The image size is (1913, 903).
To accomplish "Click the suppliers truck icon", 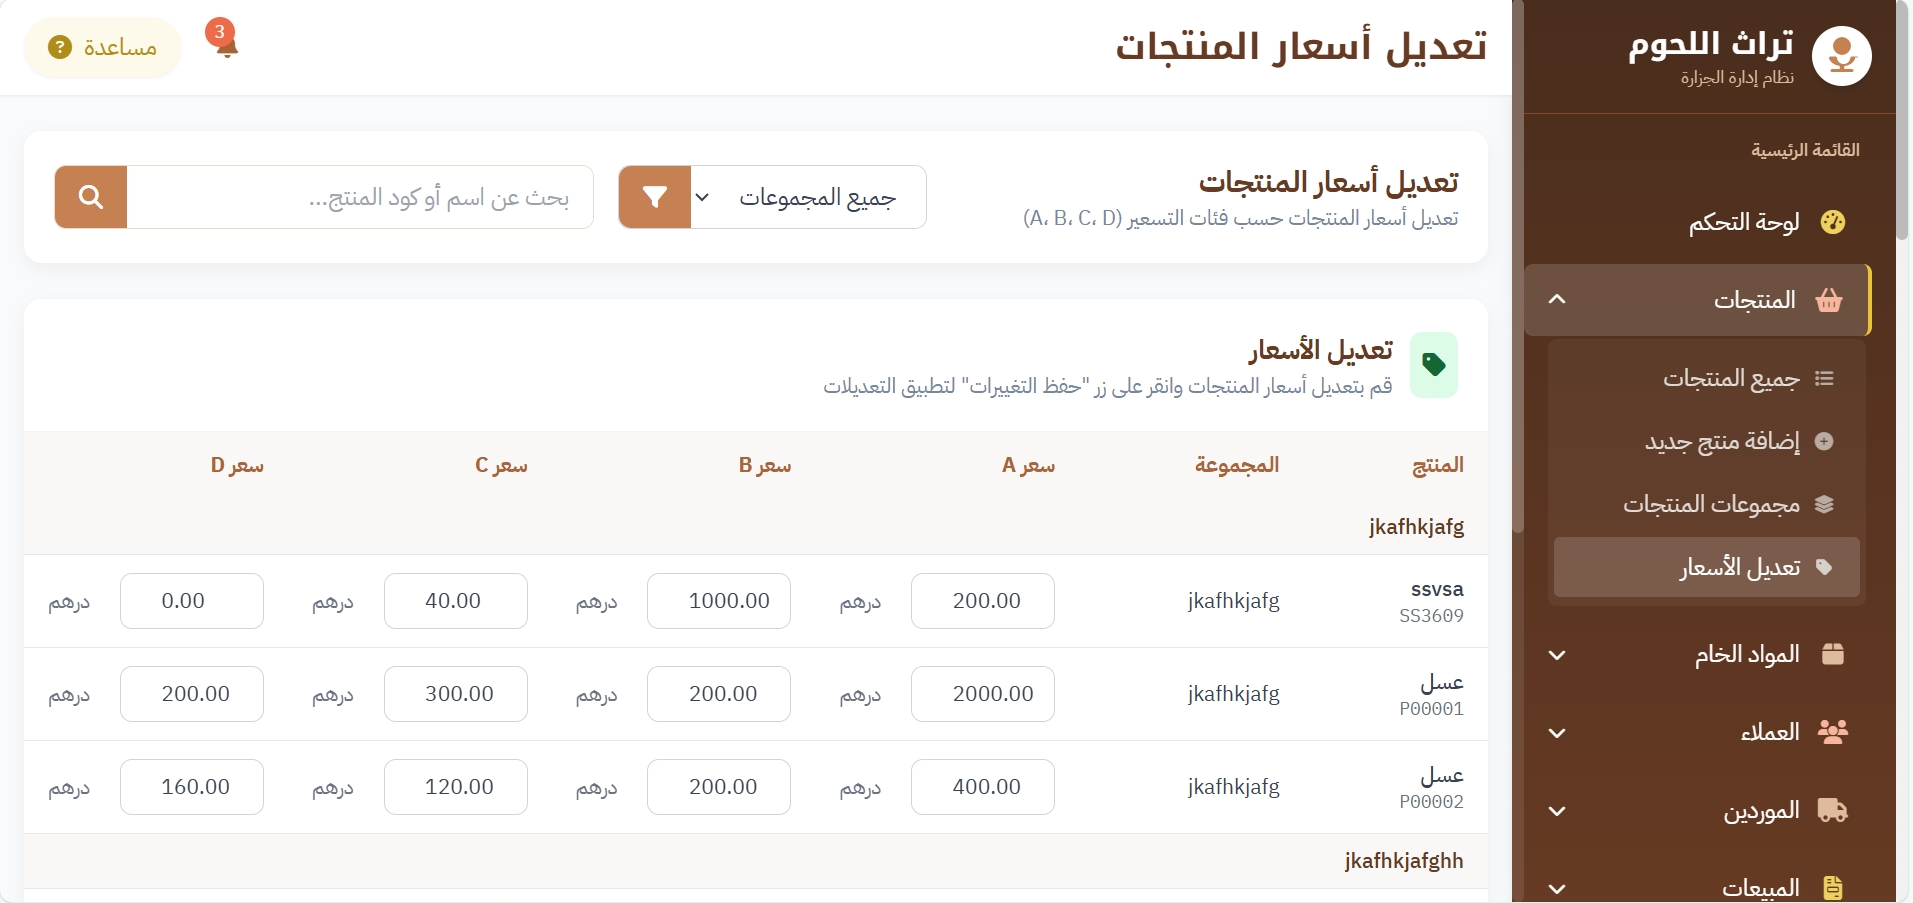I will coord(1832,810).
